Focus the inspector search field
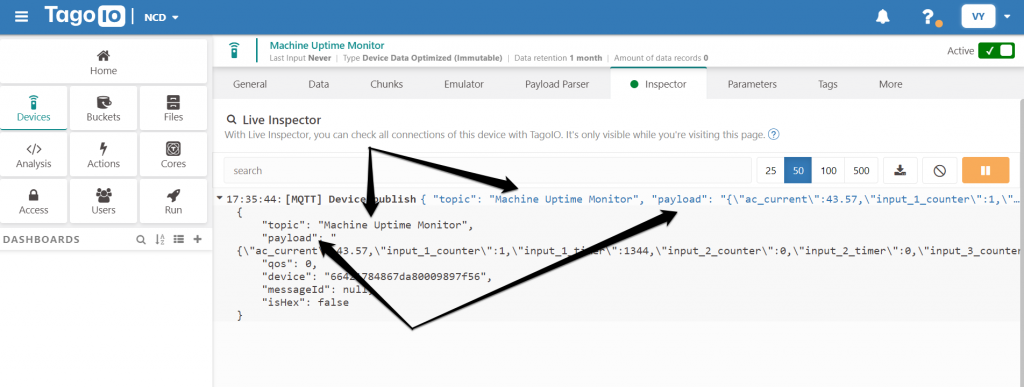 click(x=487, y=170)
